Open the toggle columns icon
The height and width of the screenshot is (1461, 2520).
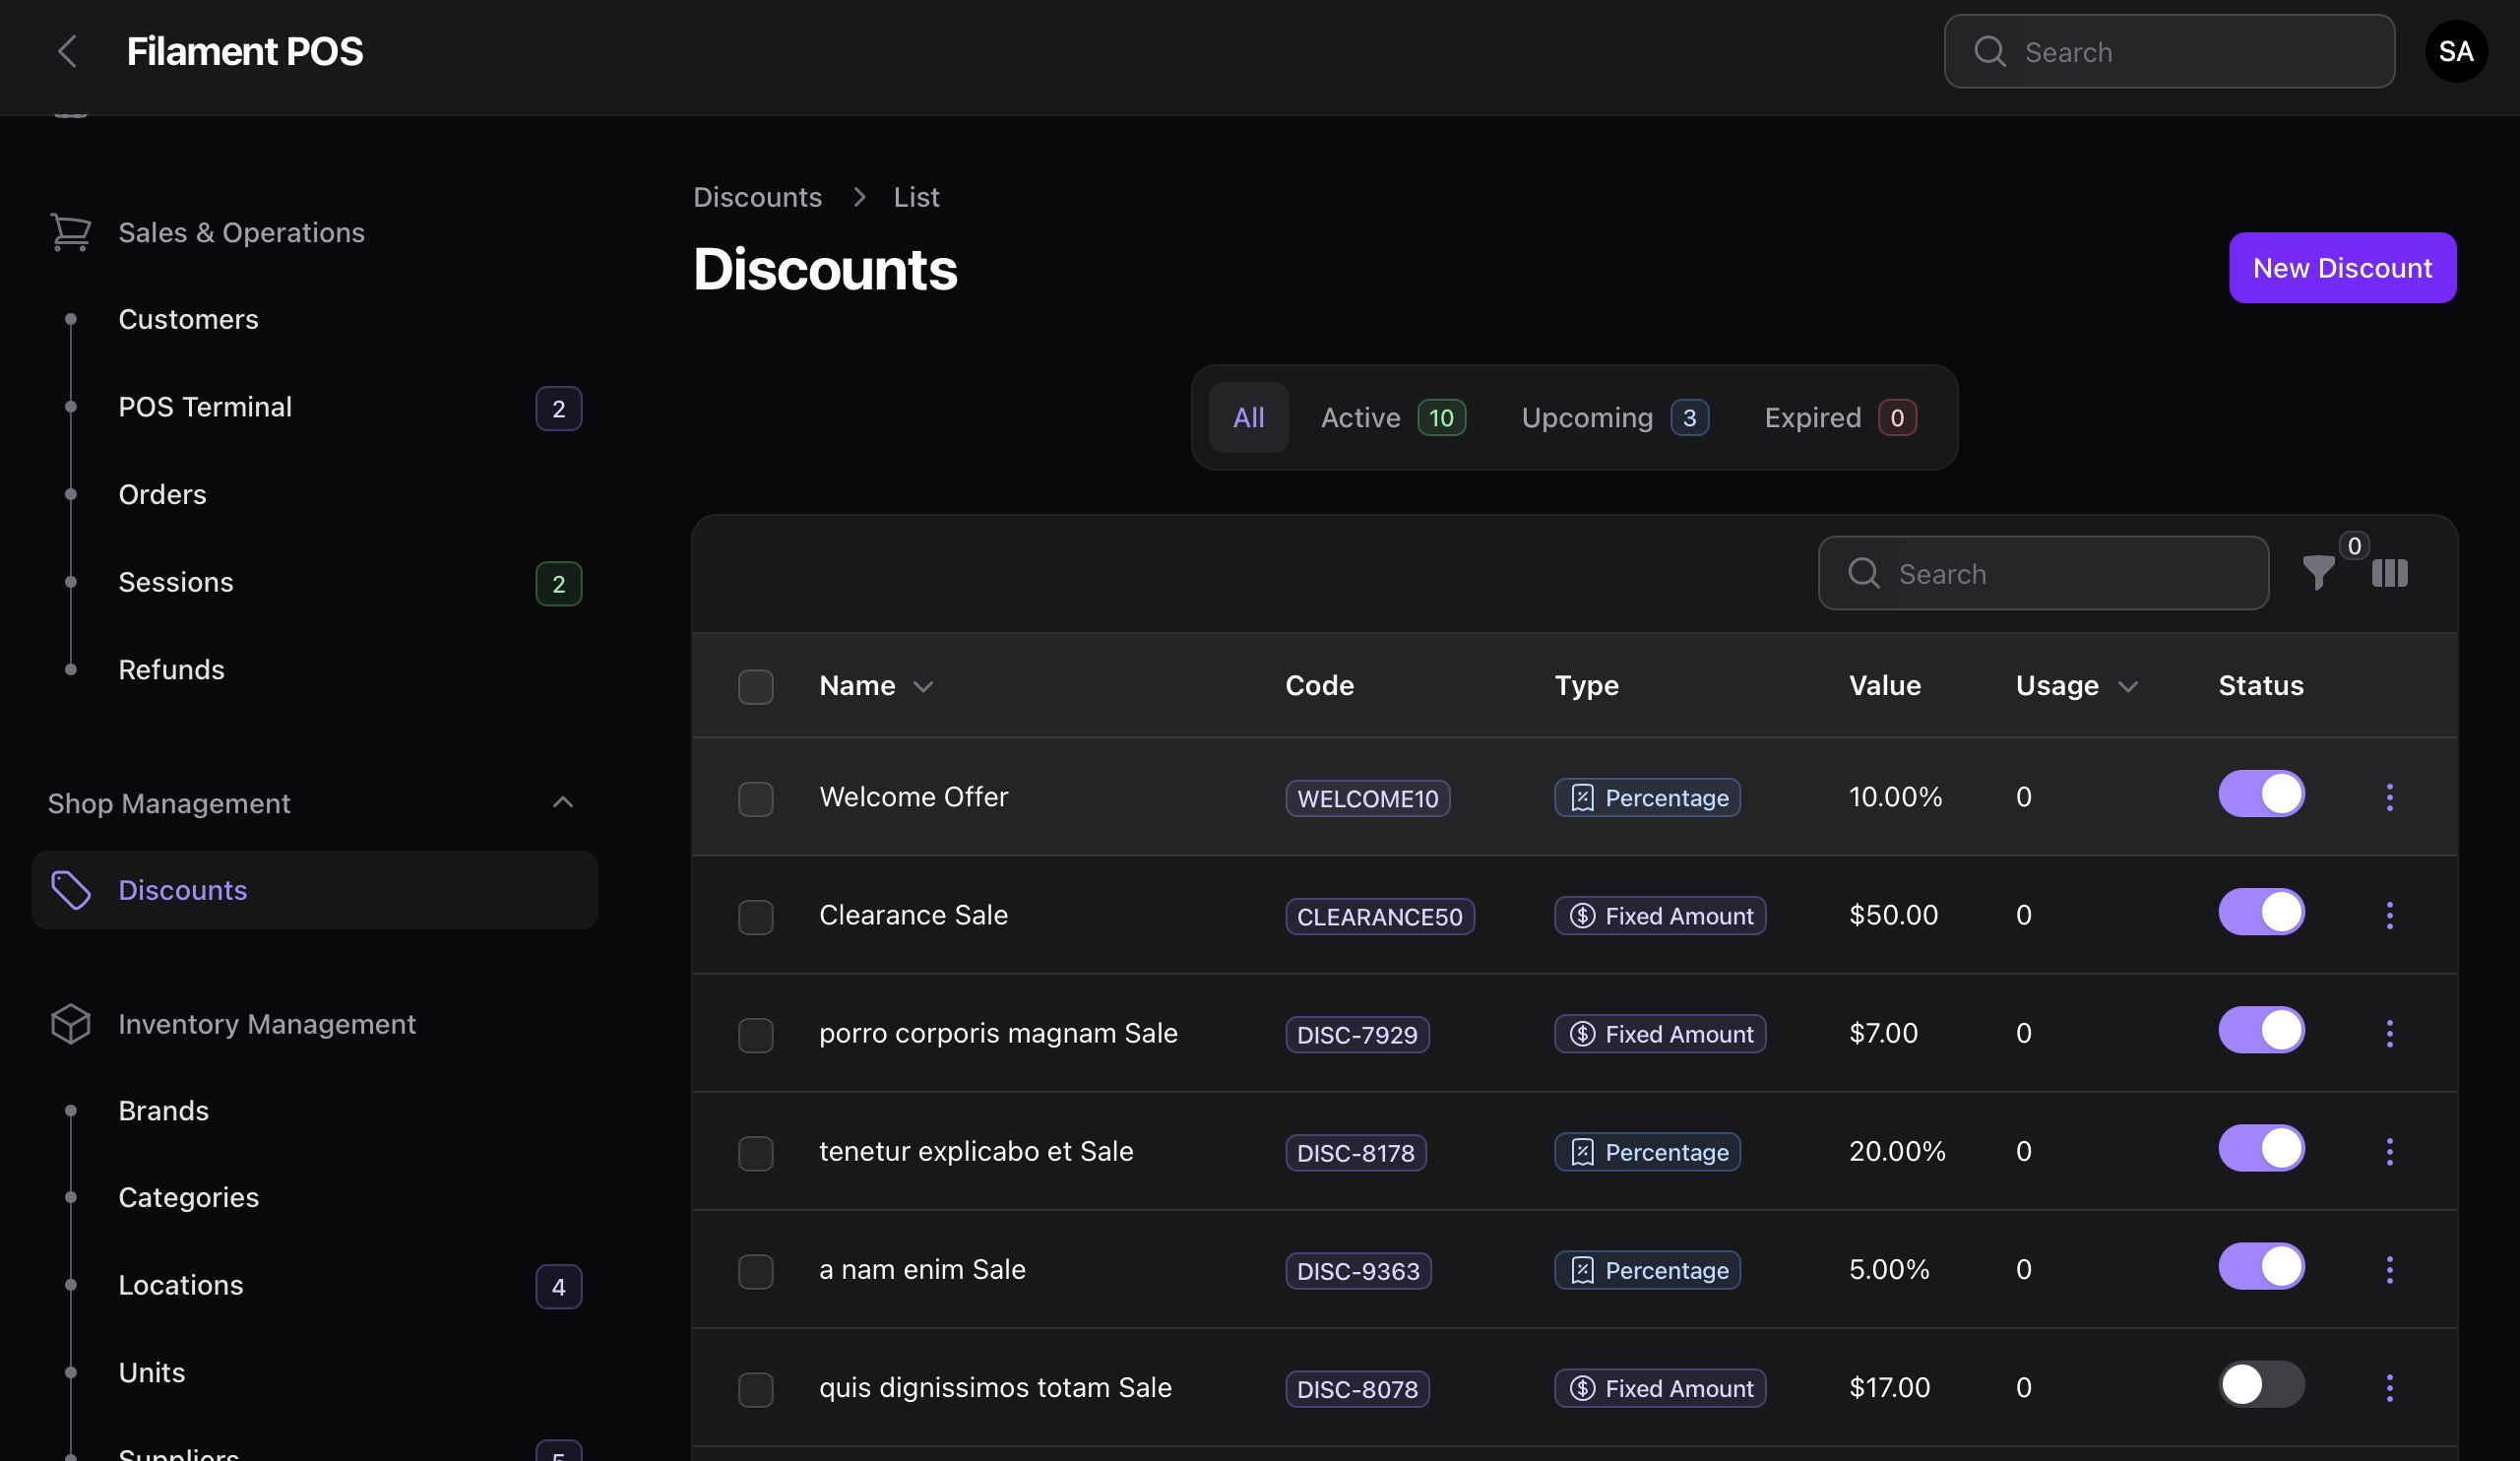pyautogui.click(x=2389, y=573)
